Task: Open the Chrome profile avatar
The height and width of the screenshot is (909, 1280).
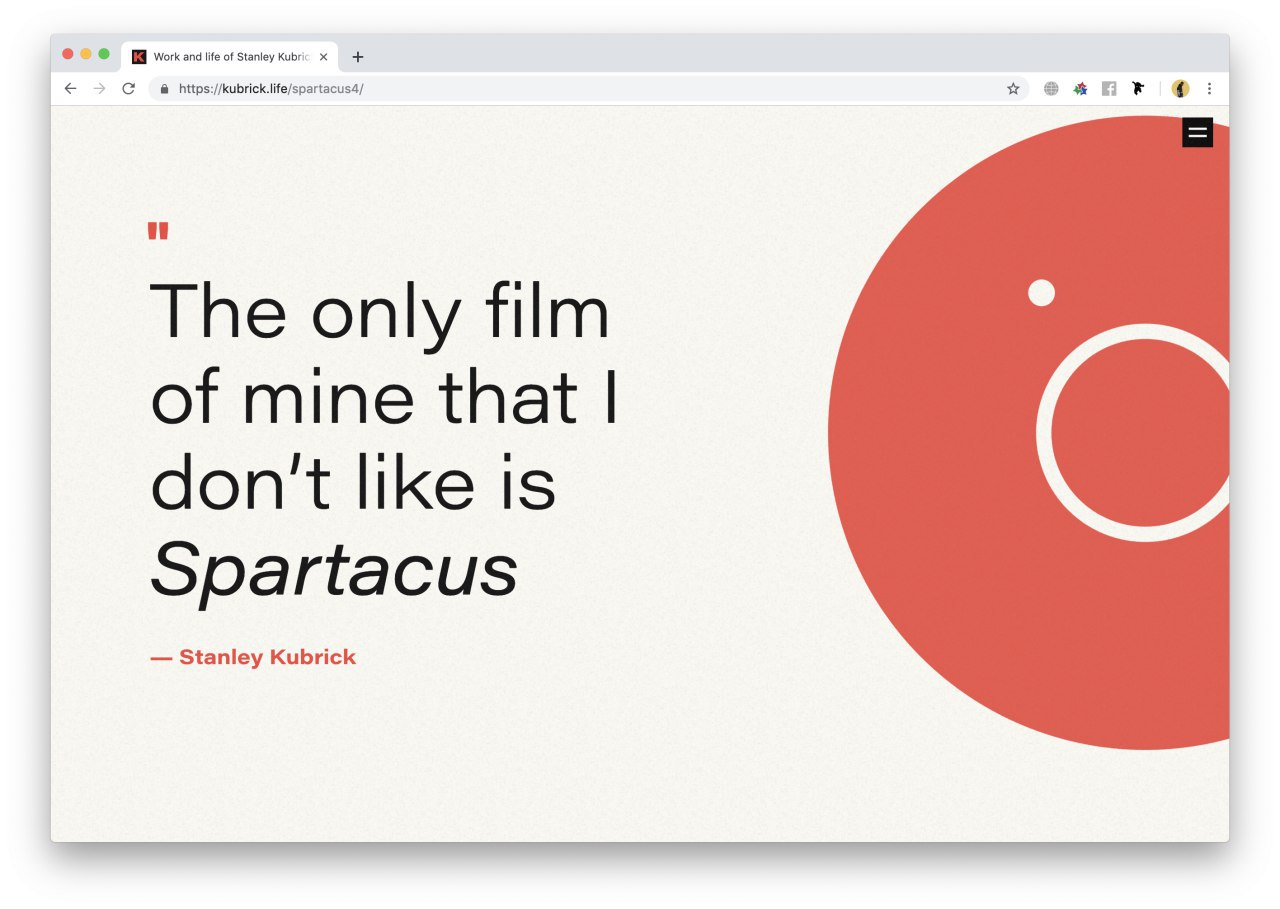Action: [x=1181, y=89]
